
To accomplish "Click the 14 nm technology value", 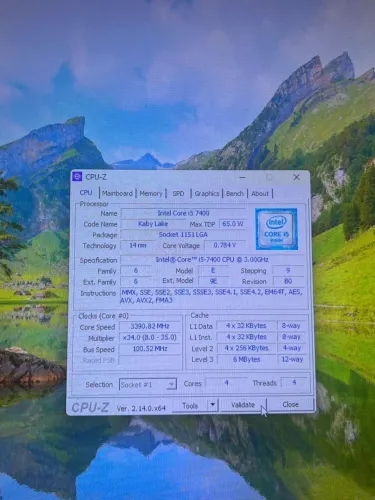I will tap(137, 245).
